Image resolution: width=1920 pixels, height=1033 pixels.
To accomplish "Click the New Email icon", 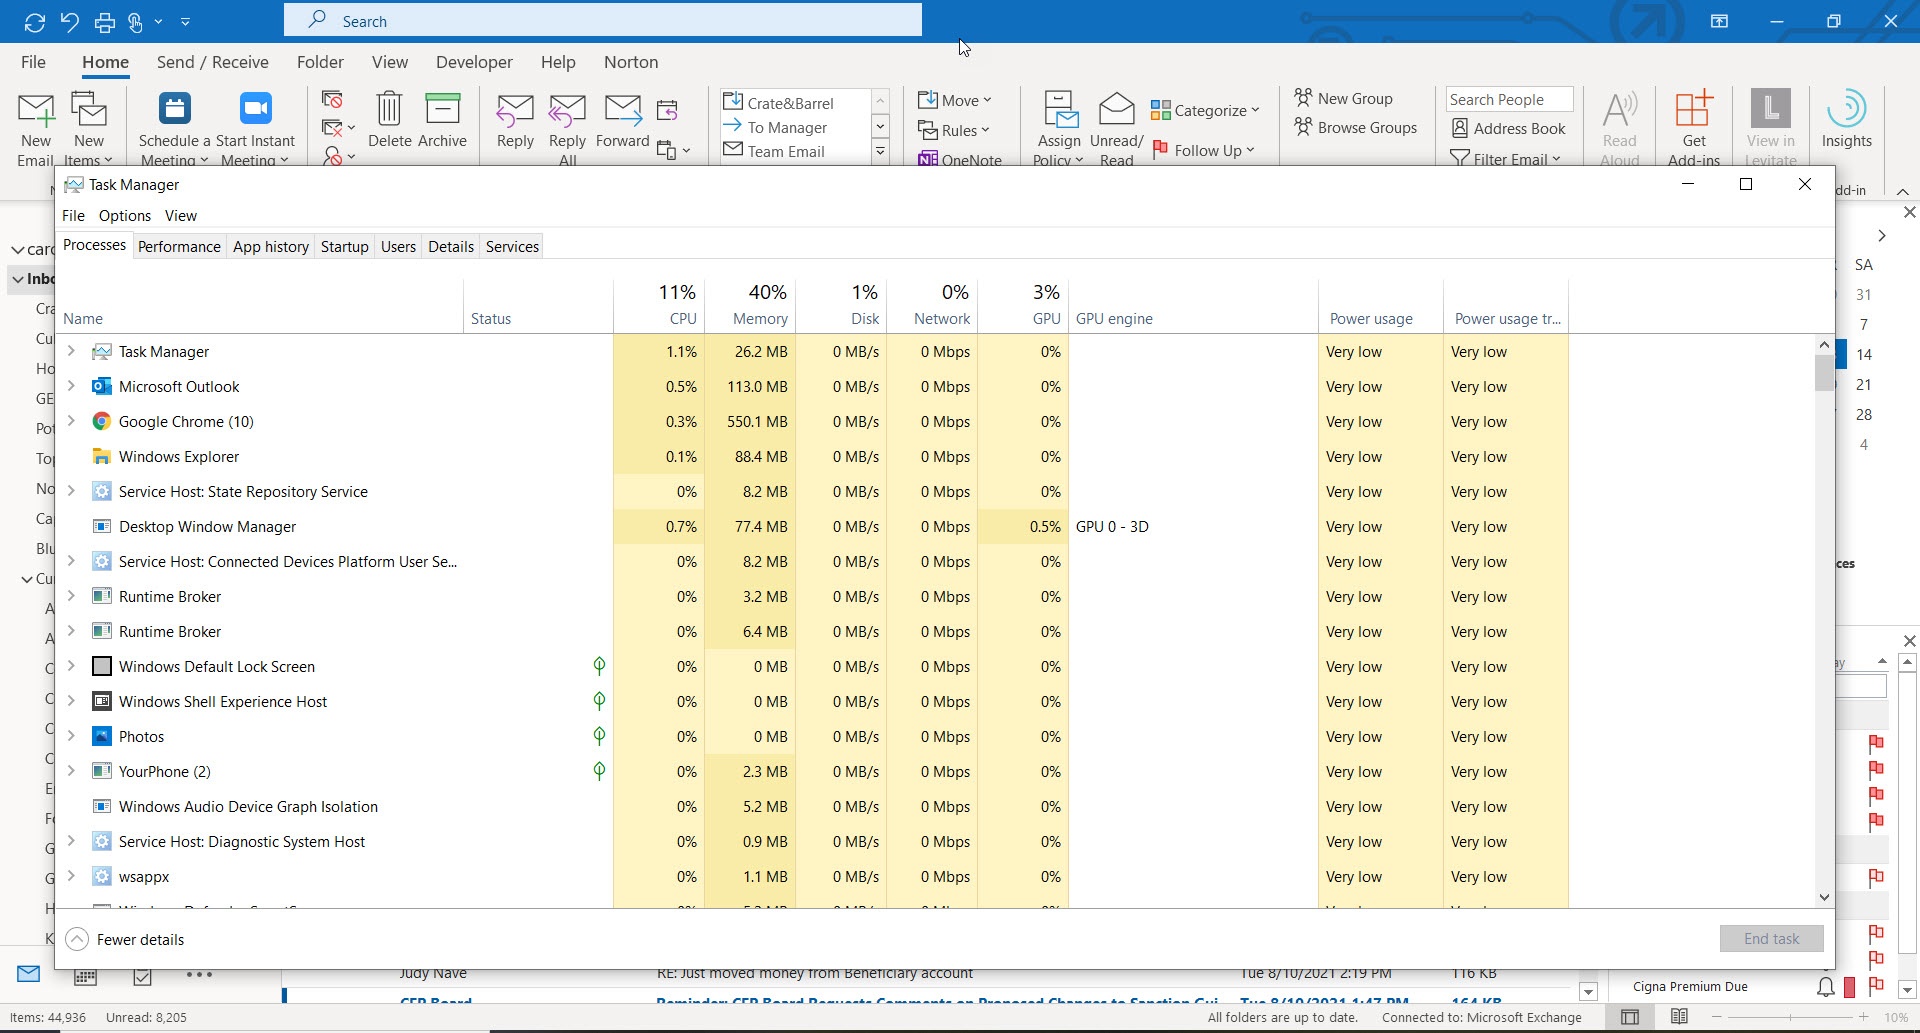I will pyautogui.click(x=36, y=110).
